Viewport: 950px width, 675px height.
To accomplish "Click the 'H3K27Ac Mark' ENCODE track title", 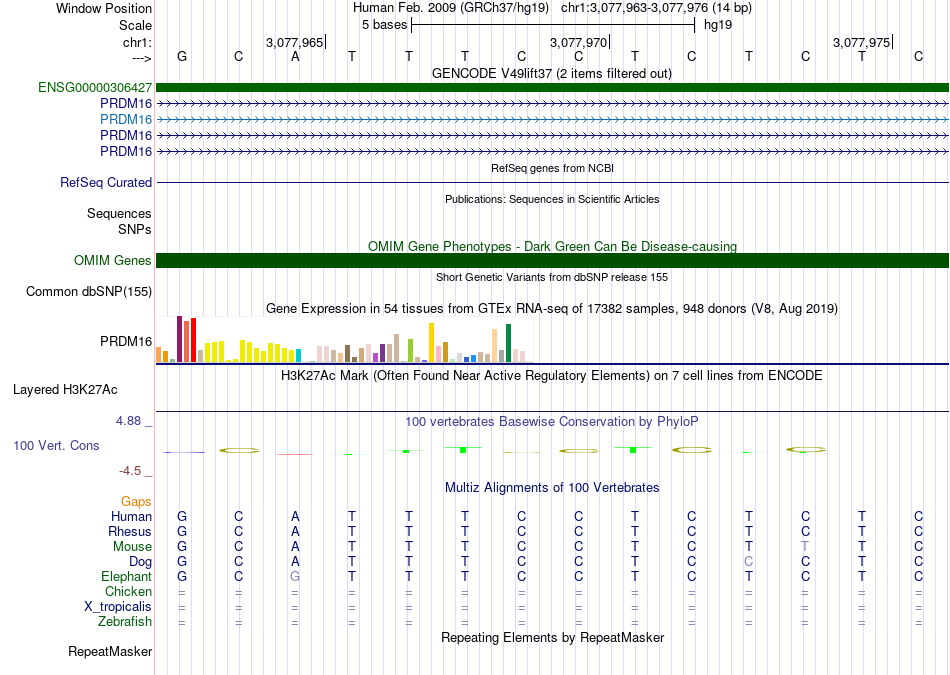I will tap(552, 376).
